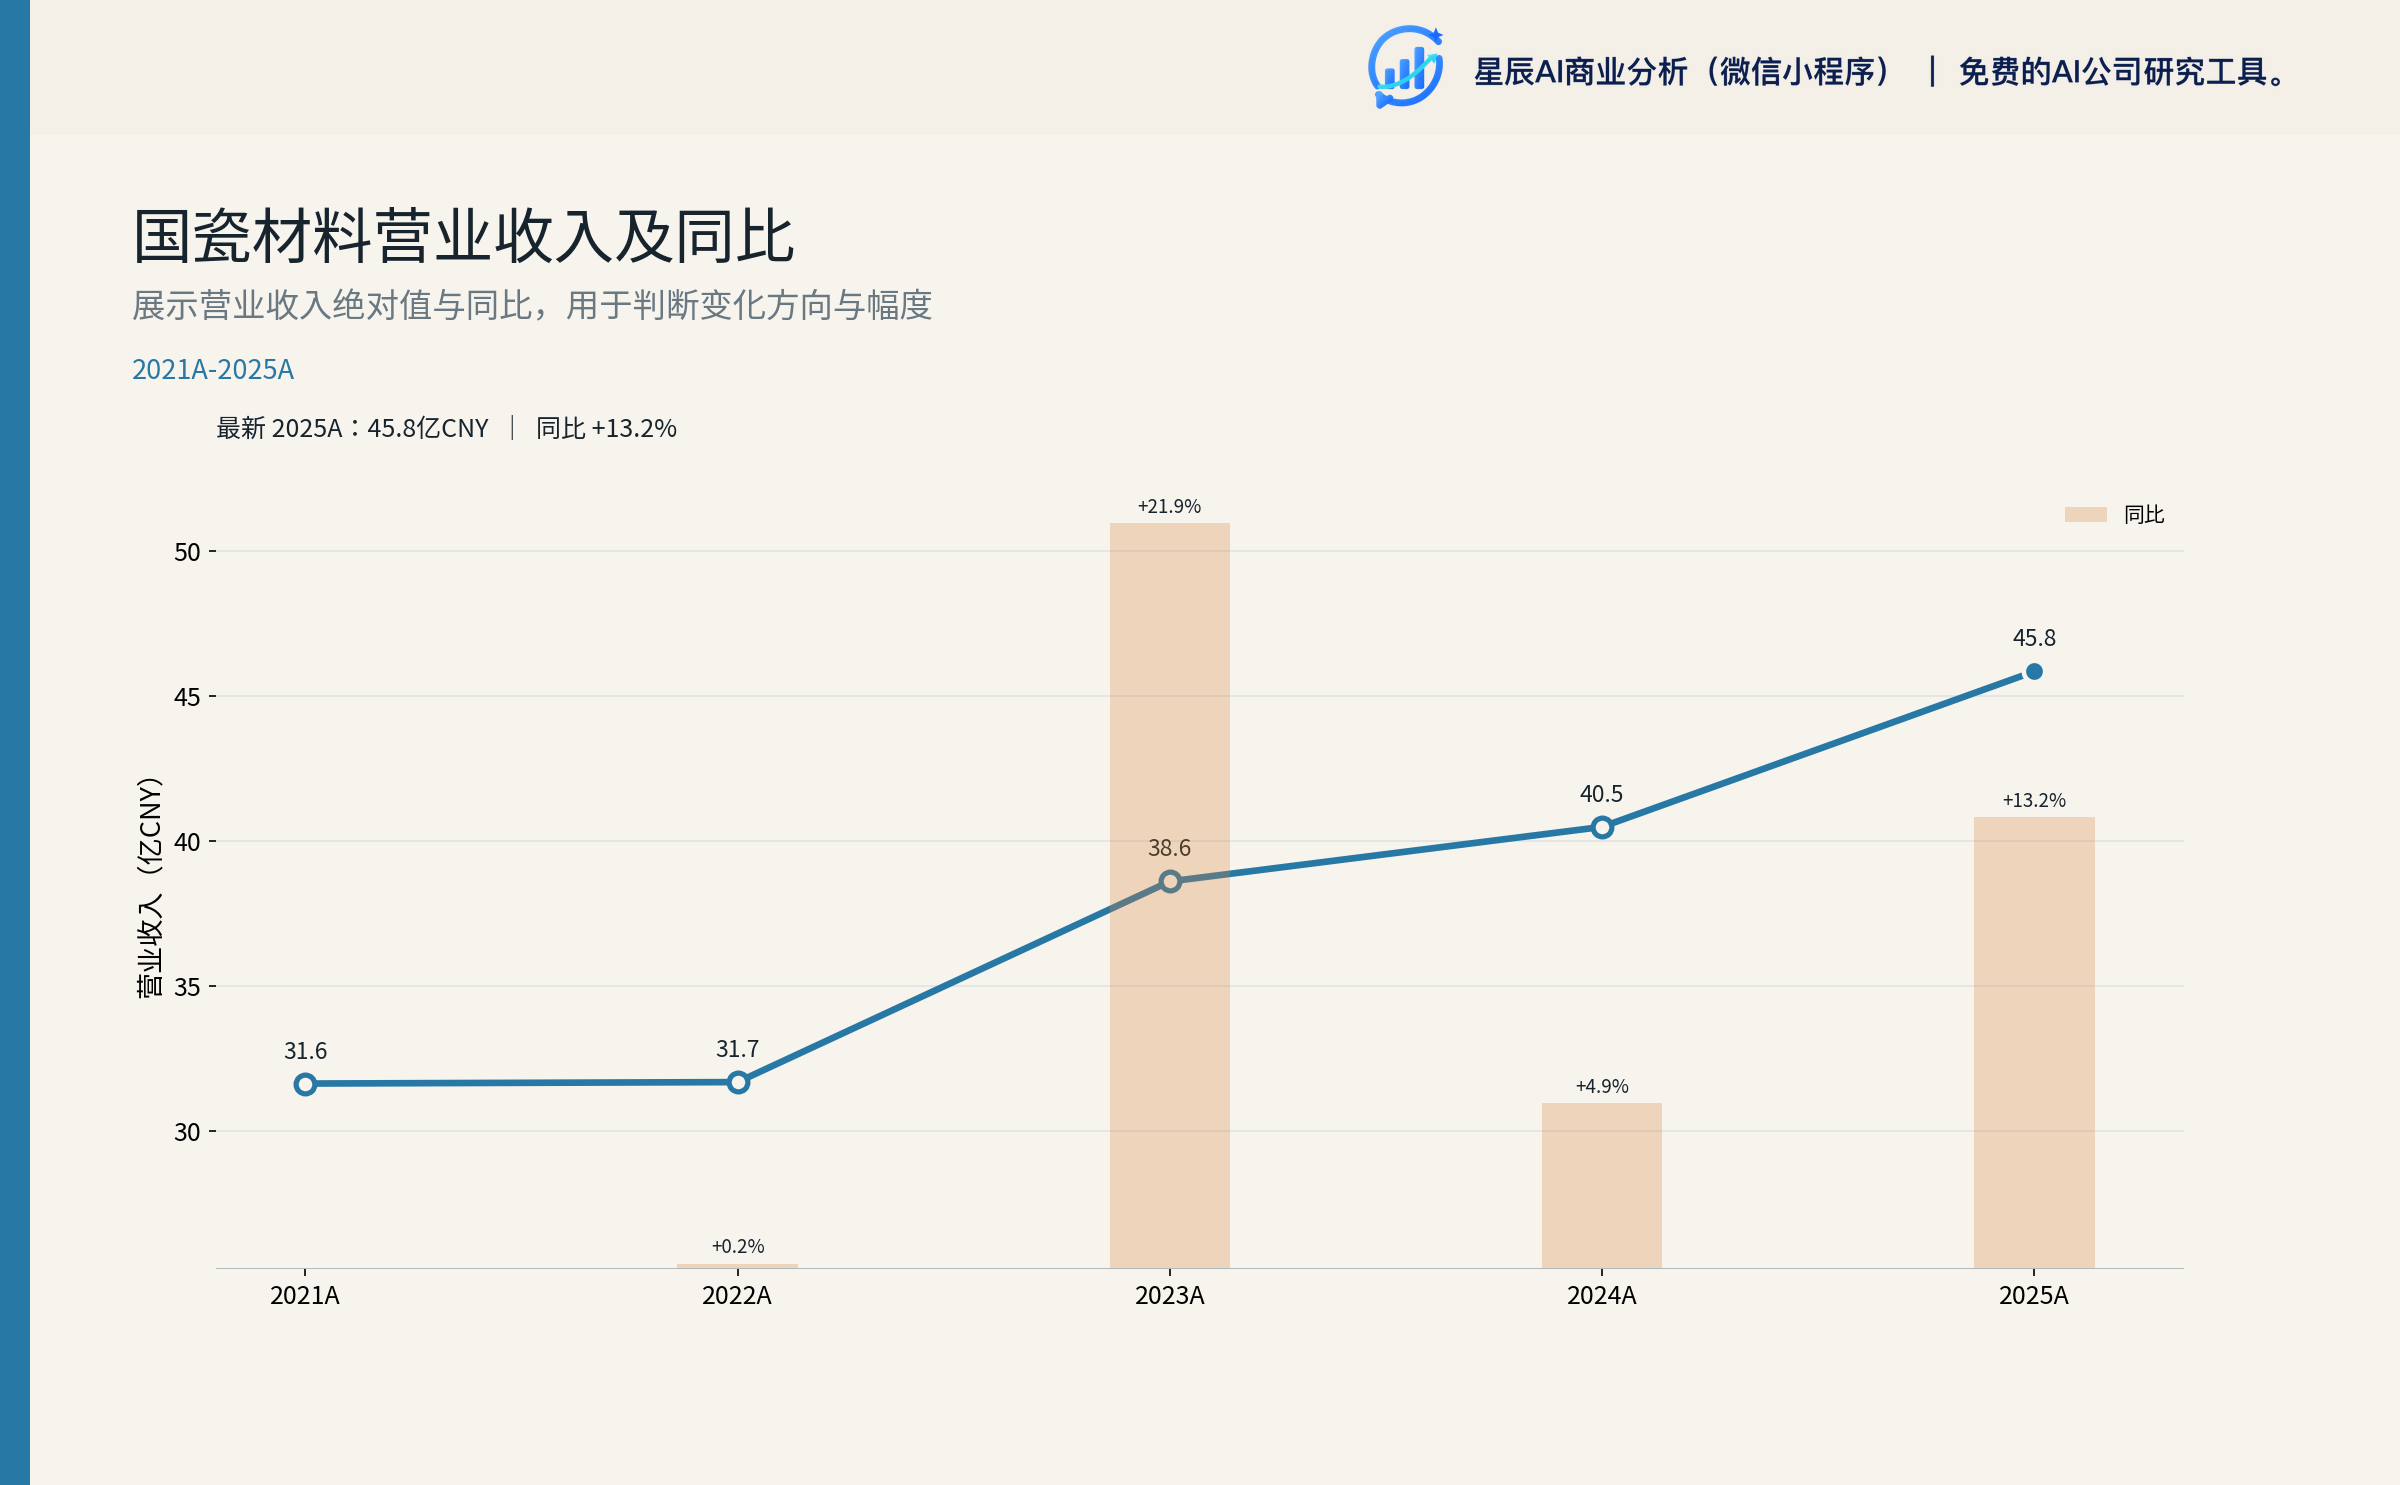This screenshot has width=2400, height=1485.
Task: Click the 同比 +13.2% summary text
Action: [606, 428]
